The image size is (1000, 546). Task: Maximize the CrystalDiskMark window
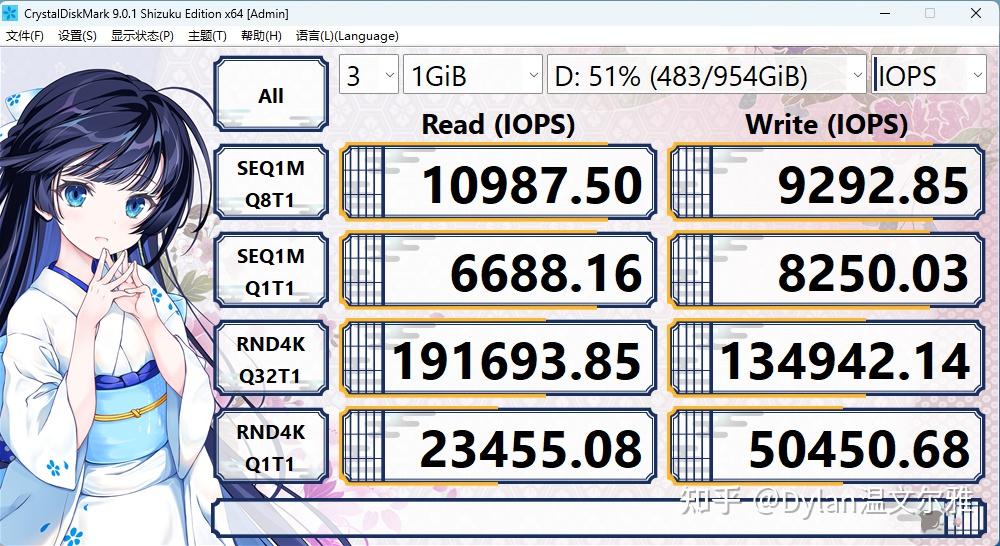click(x=930, y=13)
